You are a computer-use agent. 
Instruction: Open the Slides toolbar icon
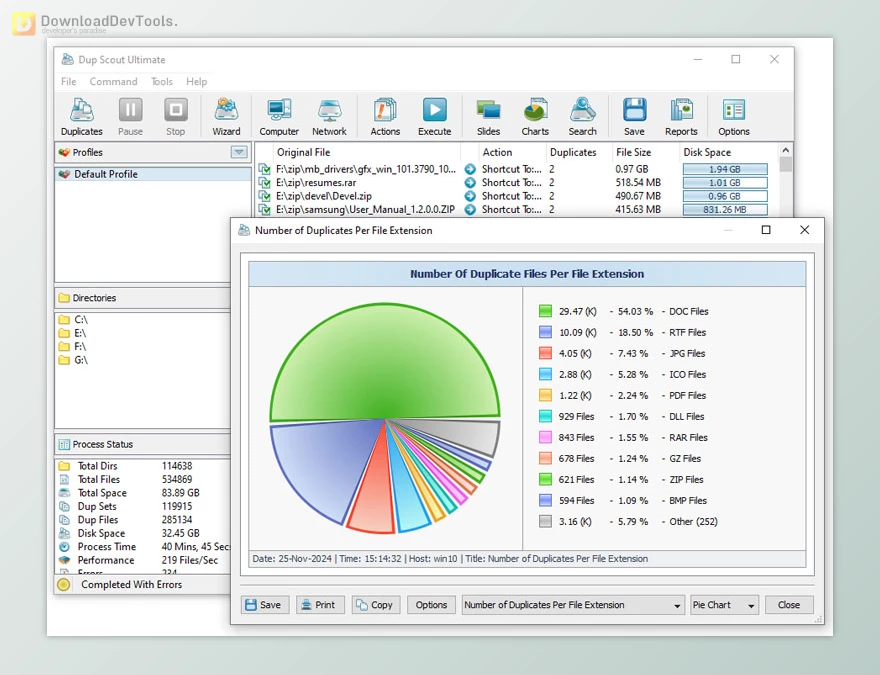click(488, 113)
